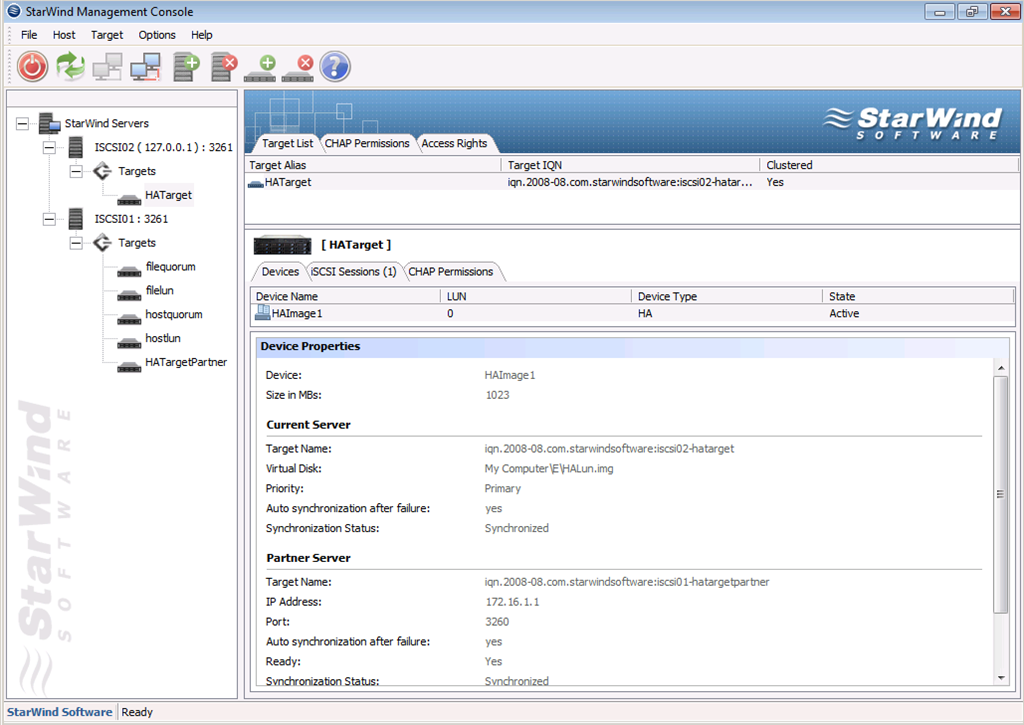This screenshot has height=725, width=1024.
Task: Click the HAImage1 device icon in Devices list
Action: click(x=263, y=313)
